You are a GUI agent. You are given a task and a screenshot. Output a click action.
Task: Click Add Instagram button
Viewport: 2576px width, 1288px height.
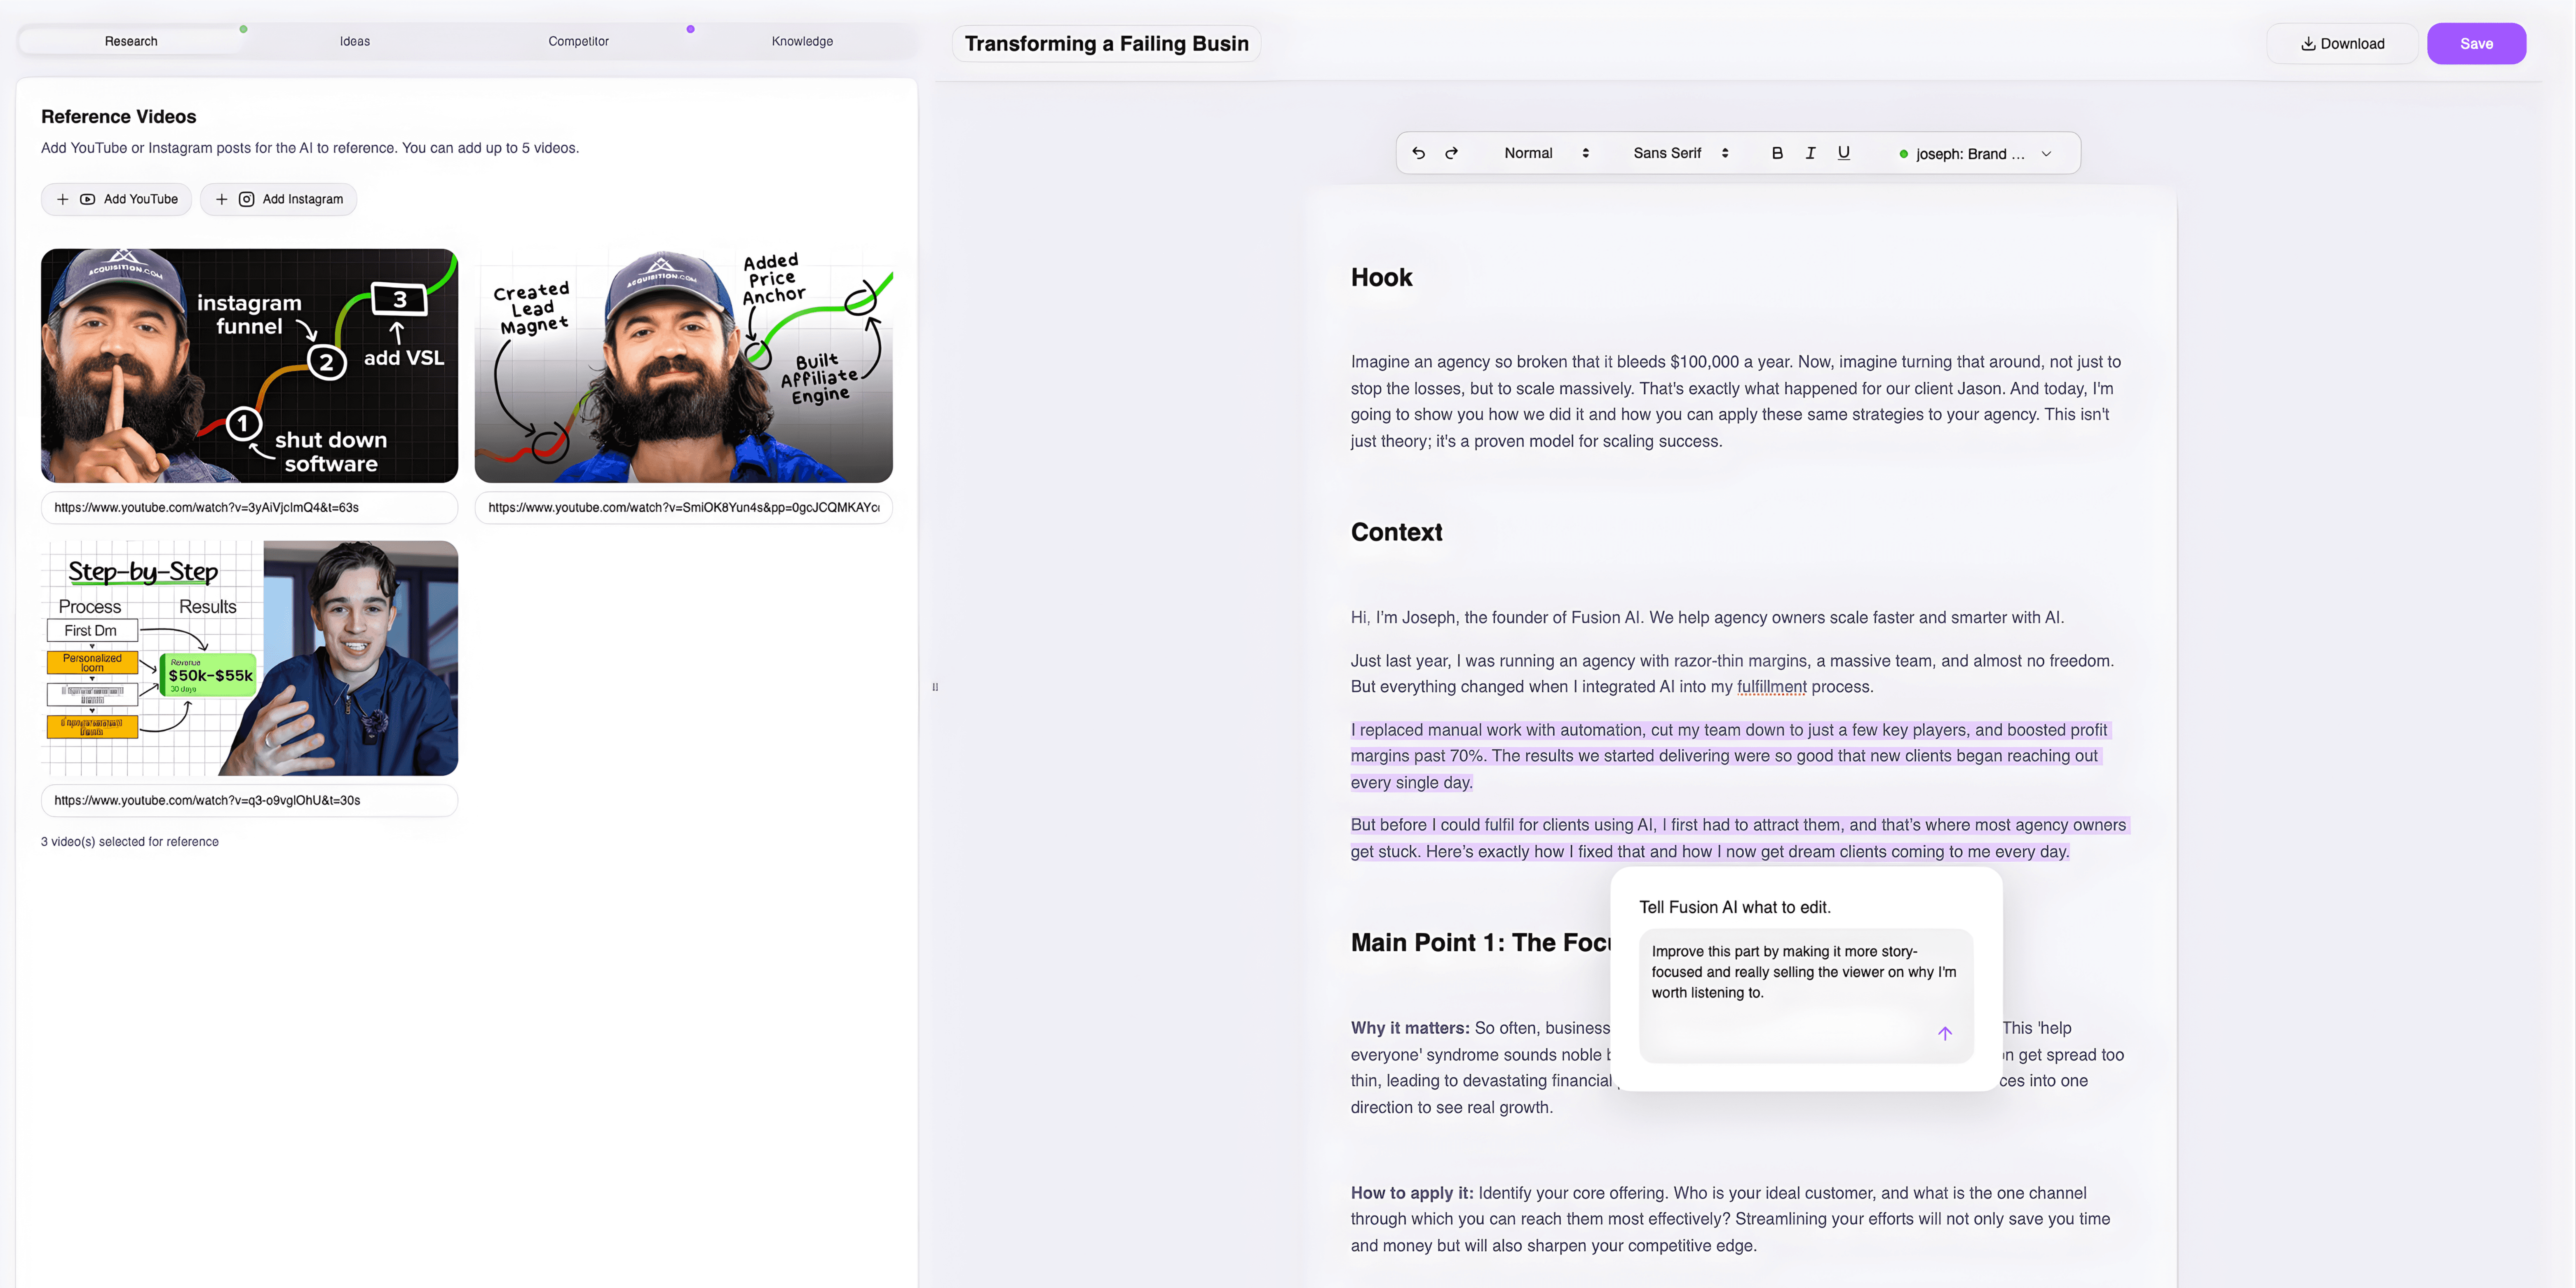pyautogui.click(x=279, y=199)
